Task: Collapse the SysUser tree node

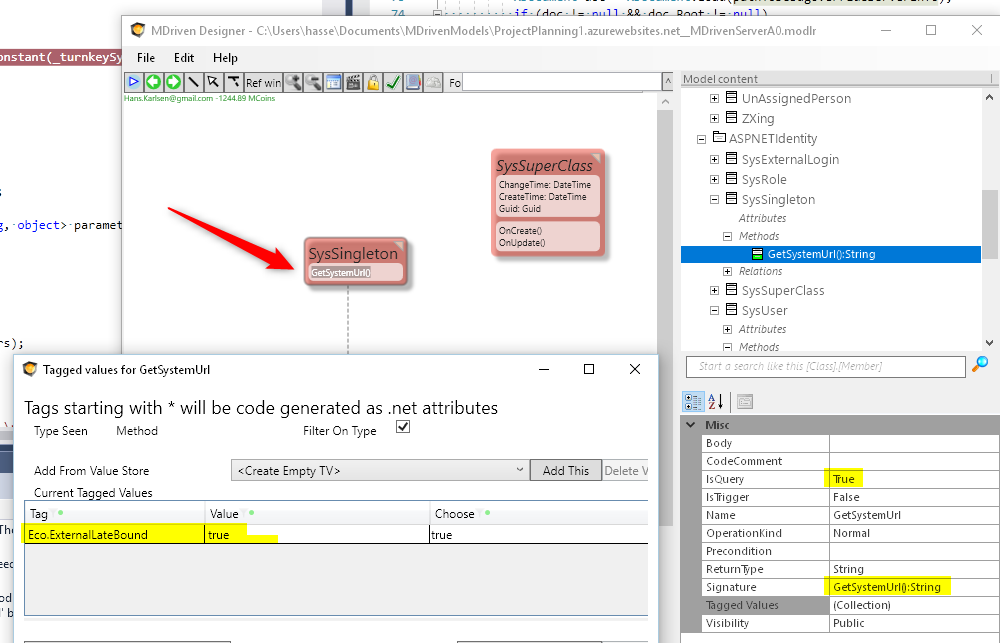Action: tap(714, 310)
